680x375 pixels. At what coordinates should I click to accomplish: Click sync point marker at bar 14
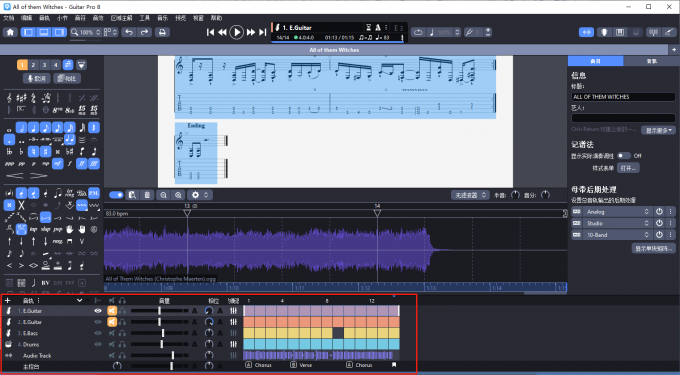point(377,213)
